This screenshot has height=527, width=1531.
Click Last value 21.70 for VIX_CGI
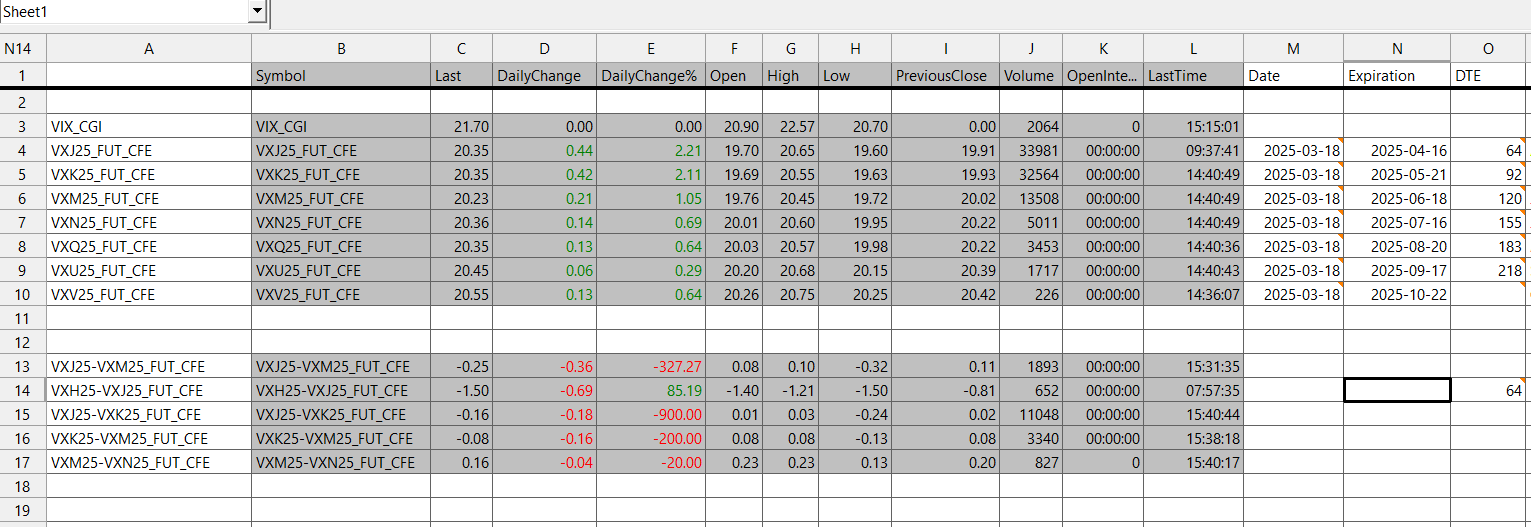462,127
